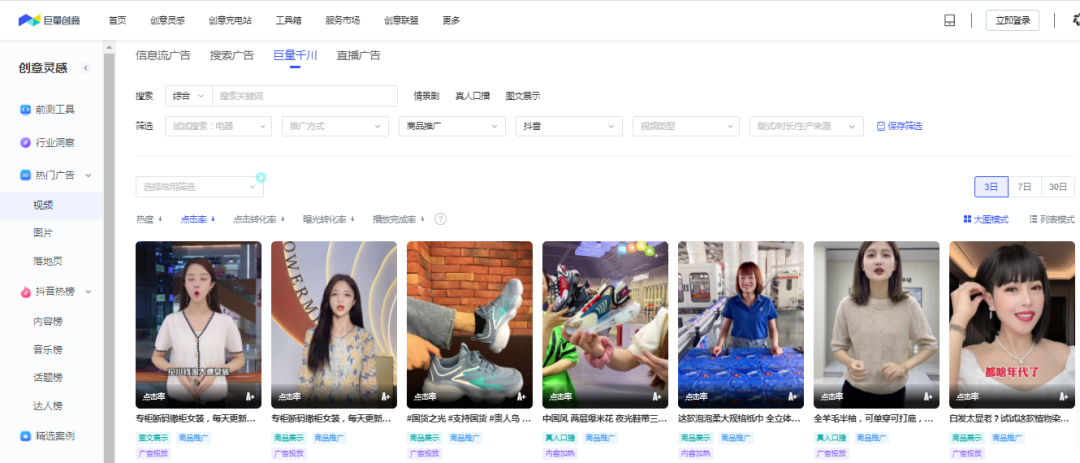Click the 立即登录 button

tap(1012, 21)
